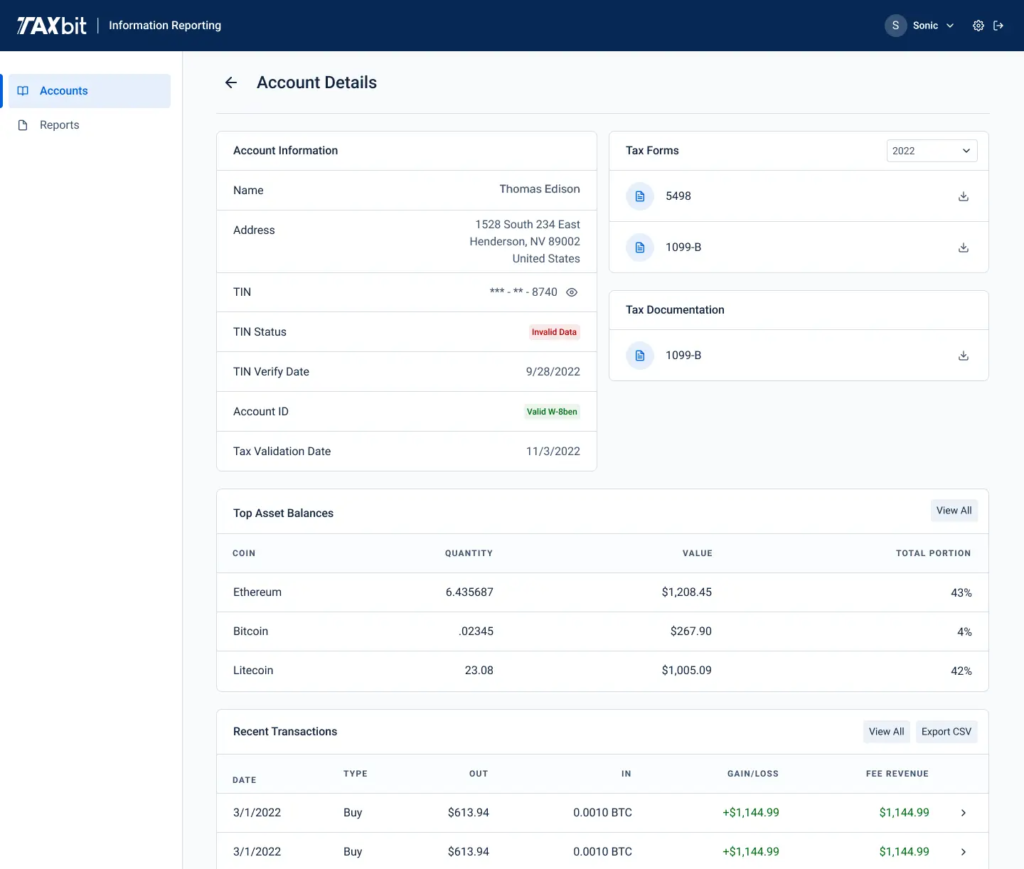Export recent transactions as CSV

point(946,731)
